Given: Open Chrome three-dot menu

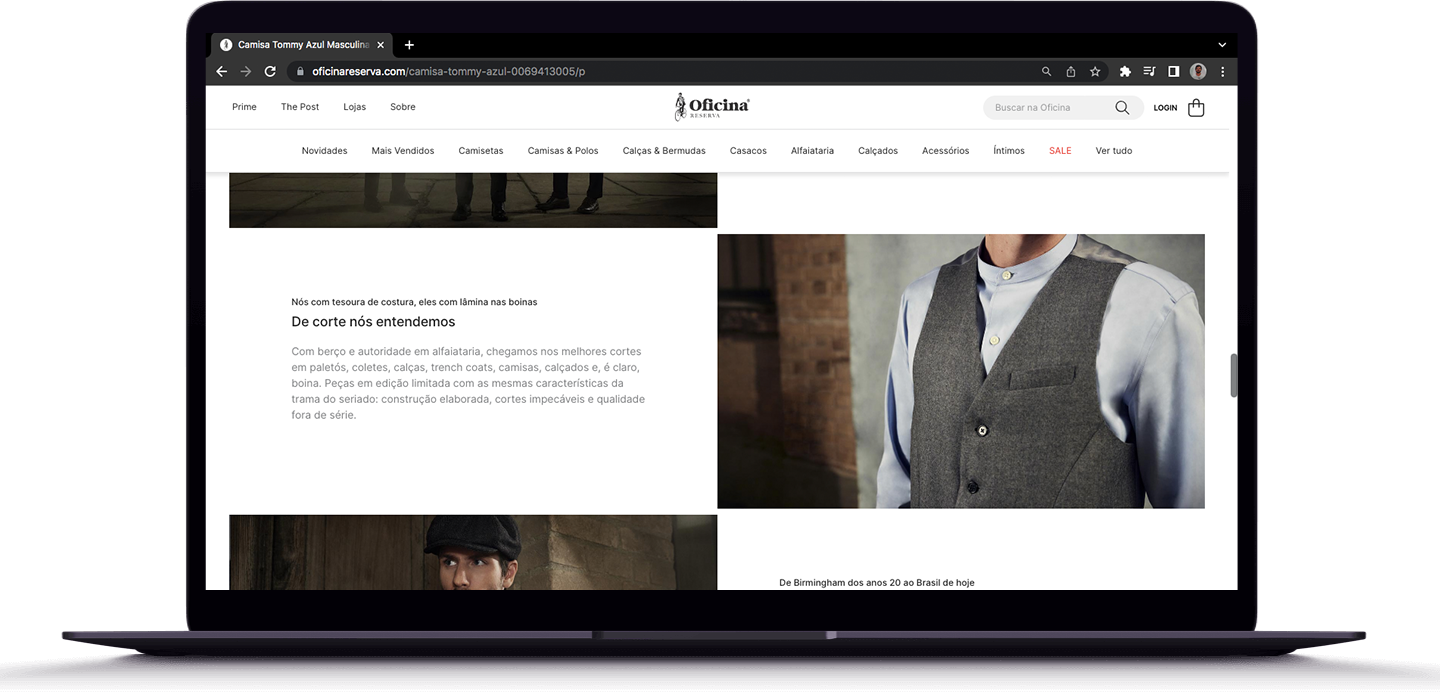Looking at the screenshot, I should (x=1222, y=71).
